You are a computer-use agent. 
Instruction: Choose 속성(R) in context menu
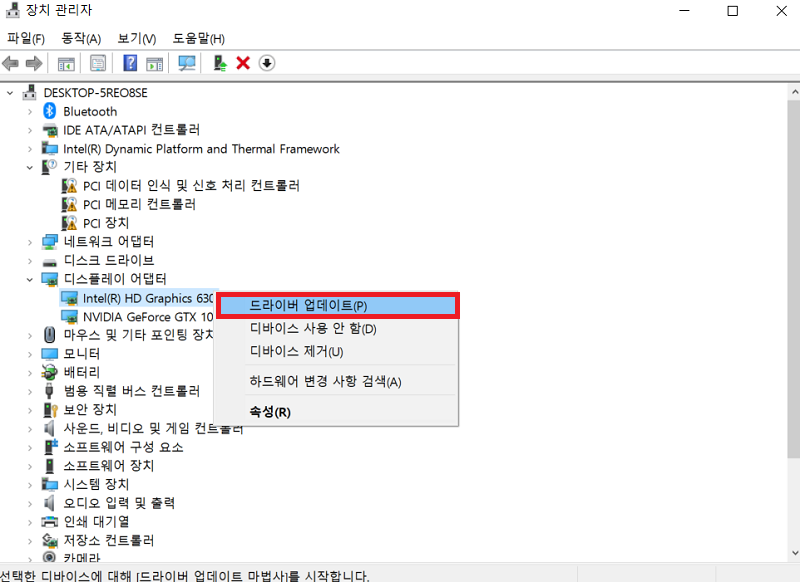[x=338, y=412]
